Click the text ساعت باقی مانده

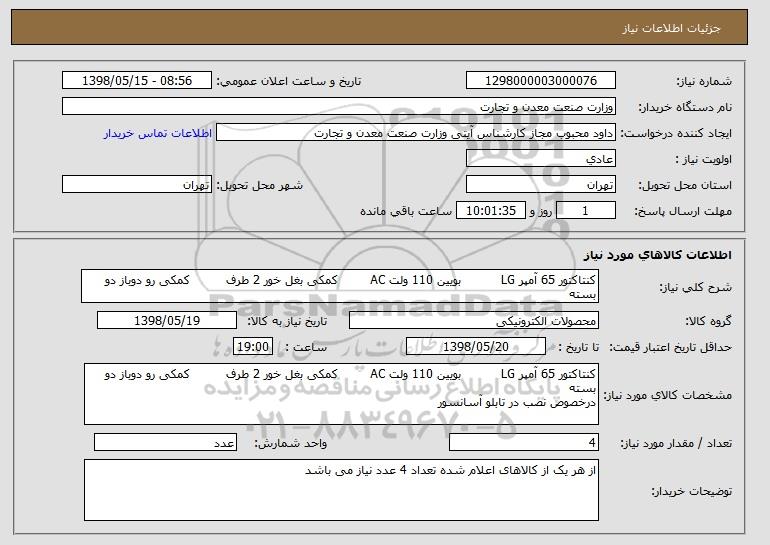click(x=406, y=211)
